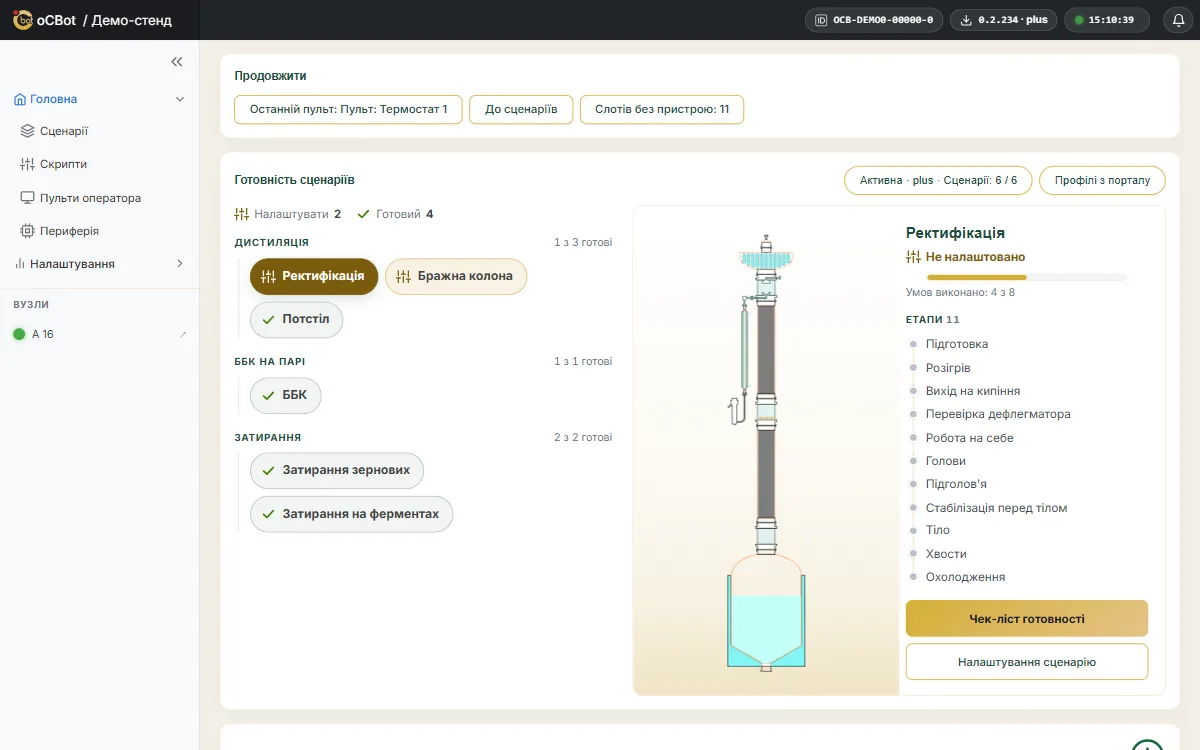Click the oCBot logo icon
Viewport: 1200px width, 750px height.
point(23,20)
